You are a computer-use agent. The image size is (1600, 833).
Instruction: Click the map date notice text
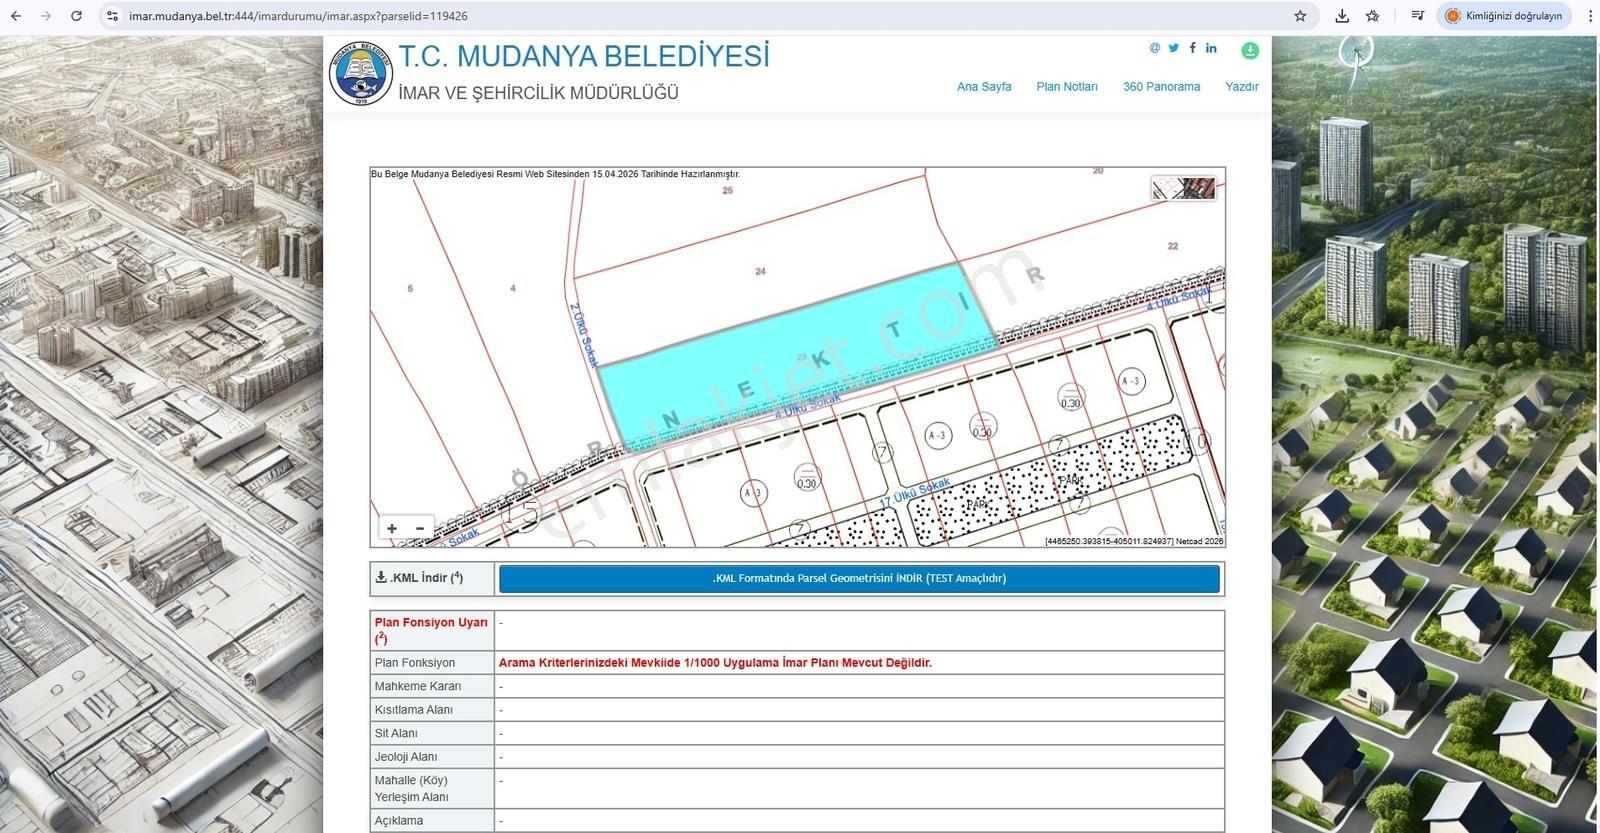pyautogui.click(x=555, y=174)
